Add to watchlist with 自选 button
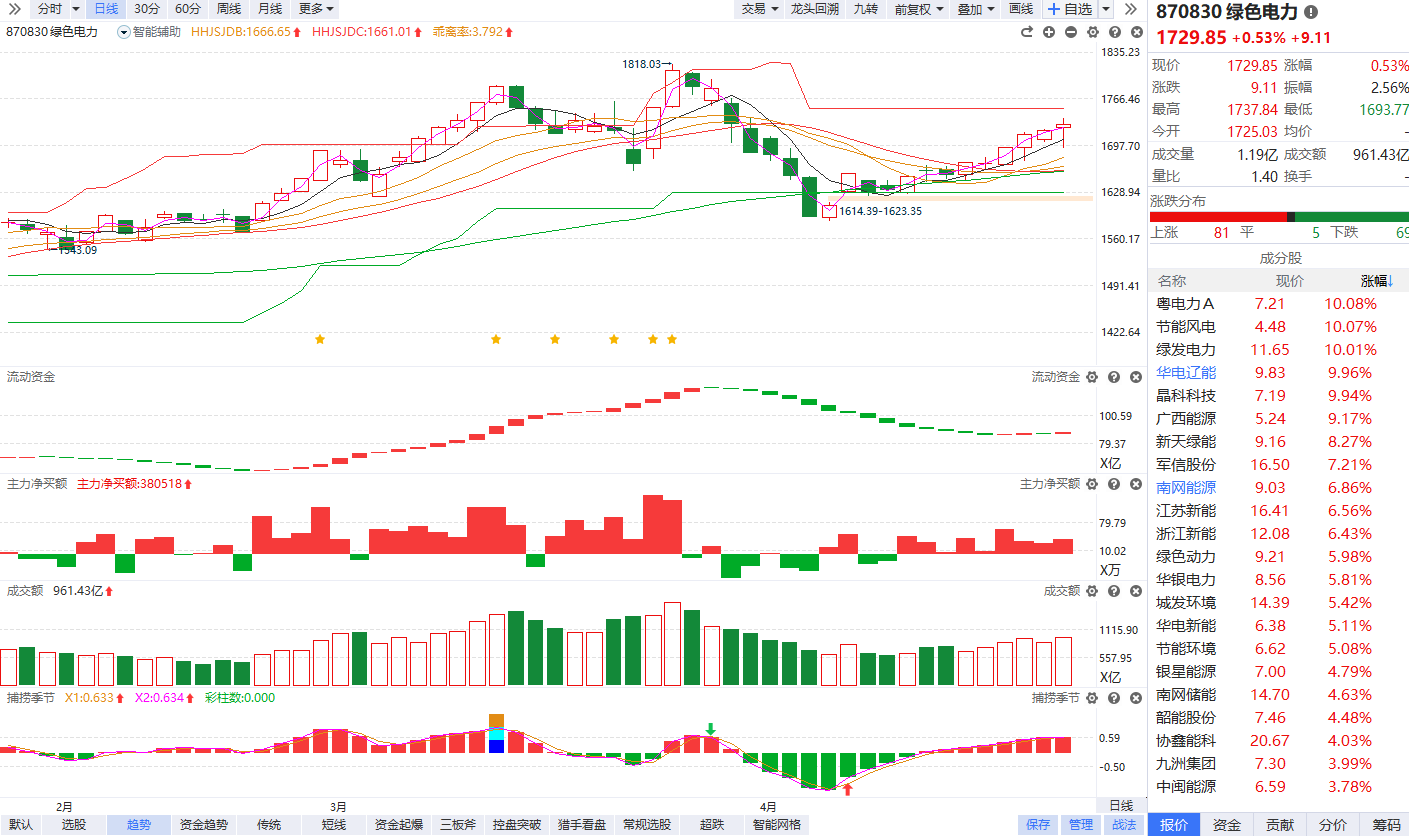 coord(1070,9)
